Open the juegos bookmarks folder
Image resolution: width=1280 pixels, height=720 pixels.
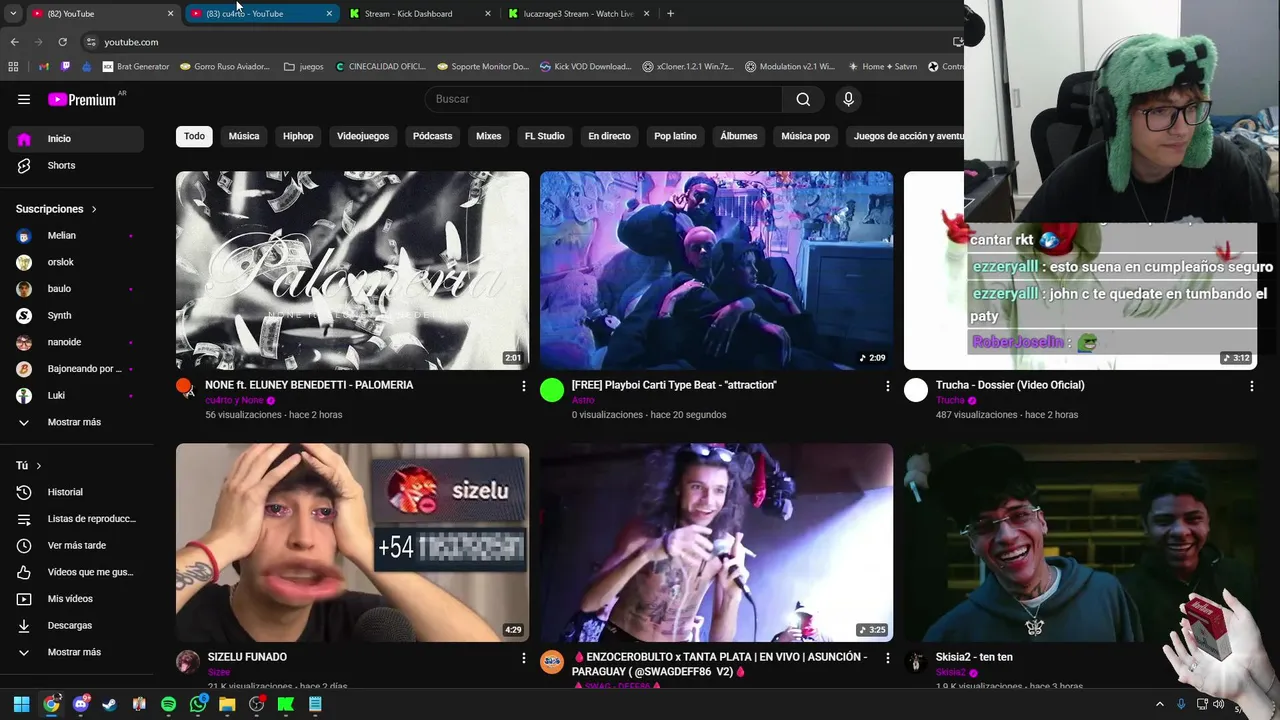point(304,67)
